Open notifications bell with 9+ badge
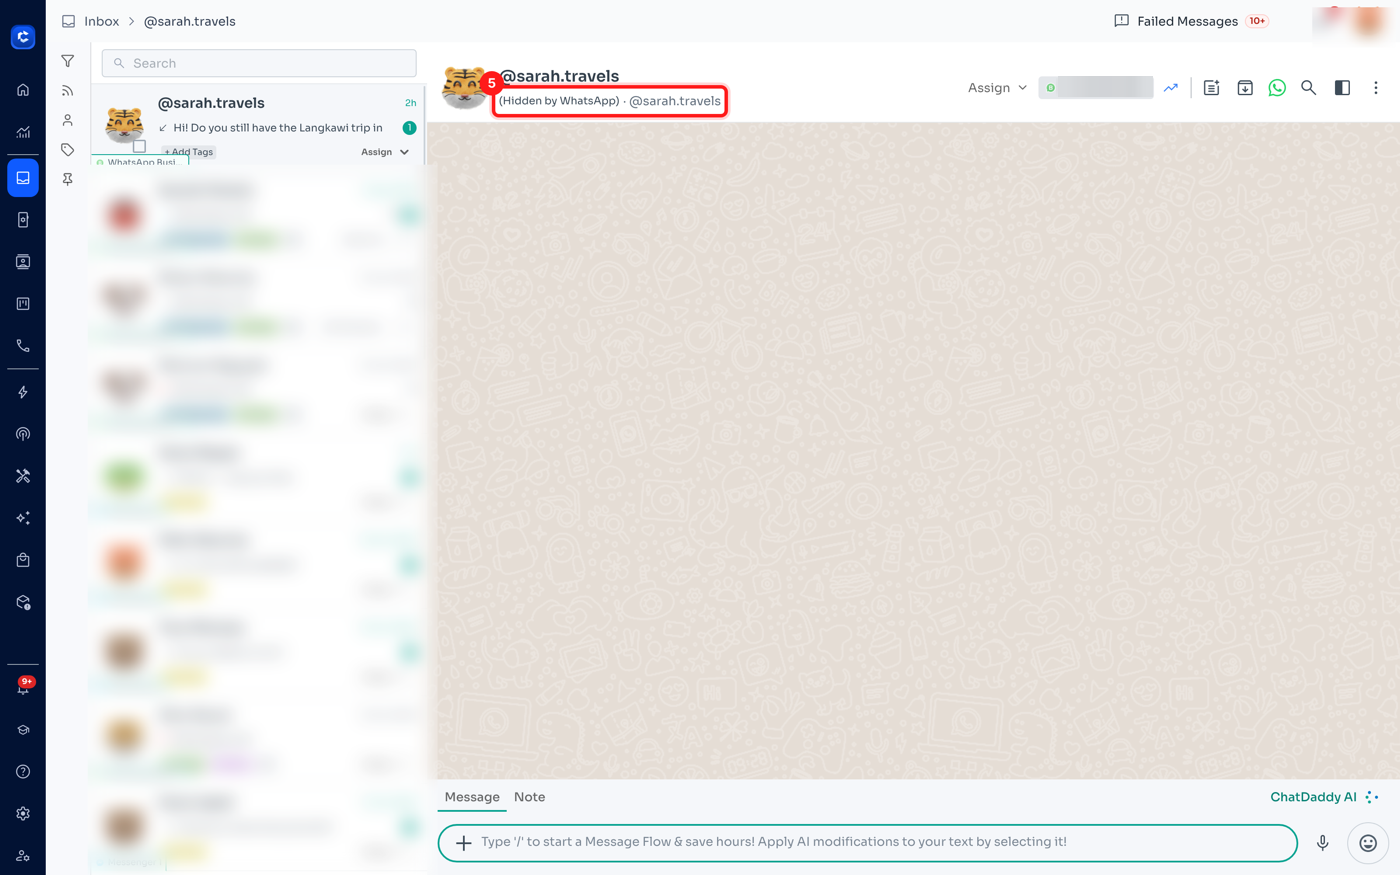Viewport: 1400px width, 875px height. 23,687
